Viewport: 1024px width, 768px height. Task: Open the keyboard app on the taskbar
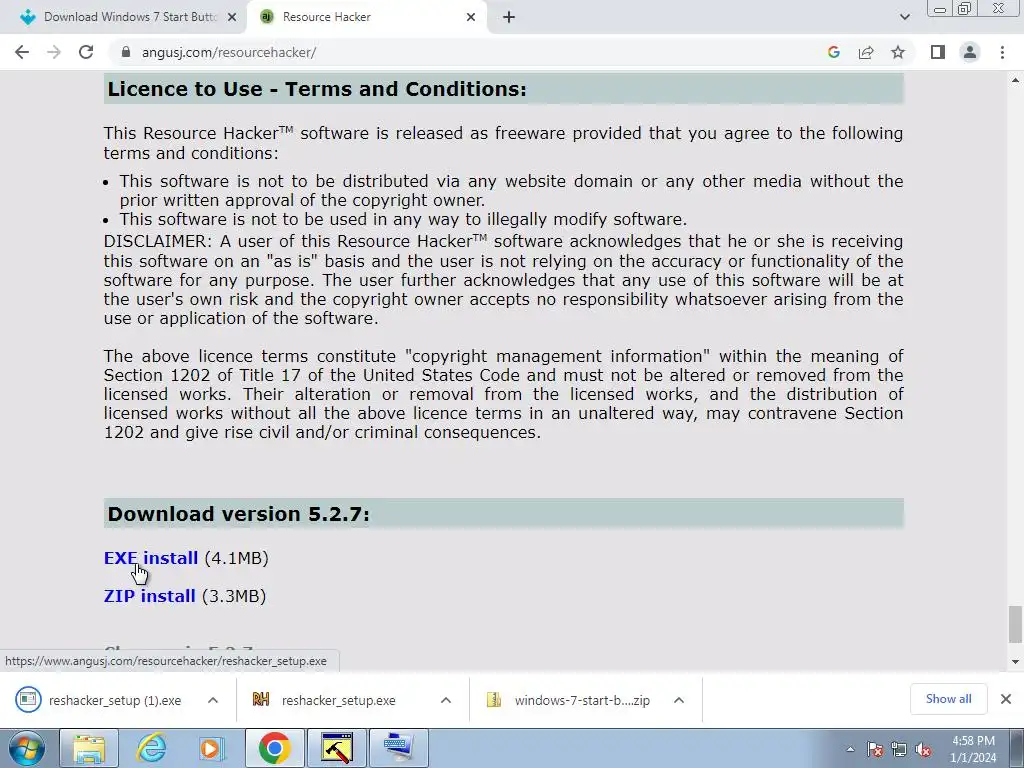click(x=398, y=748)
